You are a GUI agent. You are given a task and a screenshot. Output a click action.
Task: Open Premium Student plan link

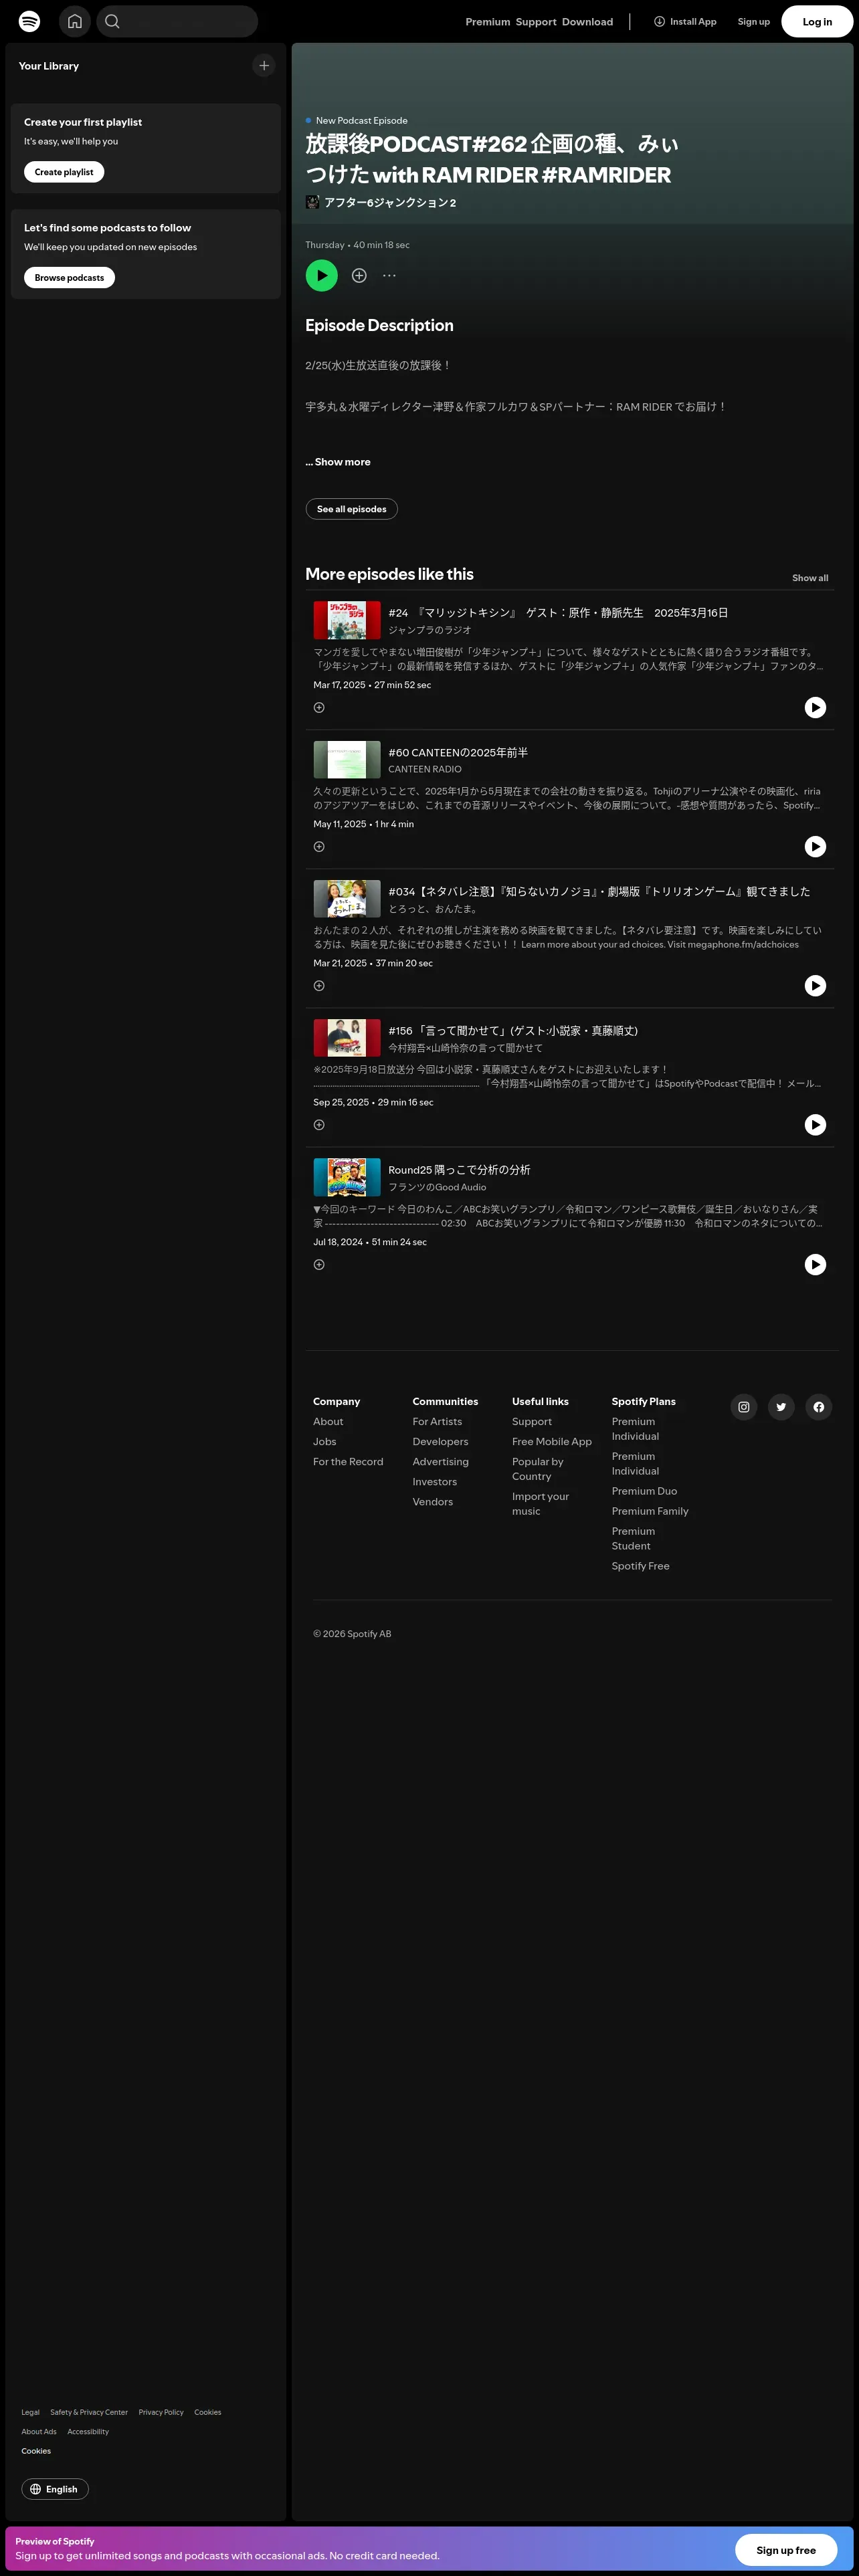[633, 1538]
